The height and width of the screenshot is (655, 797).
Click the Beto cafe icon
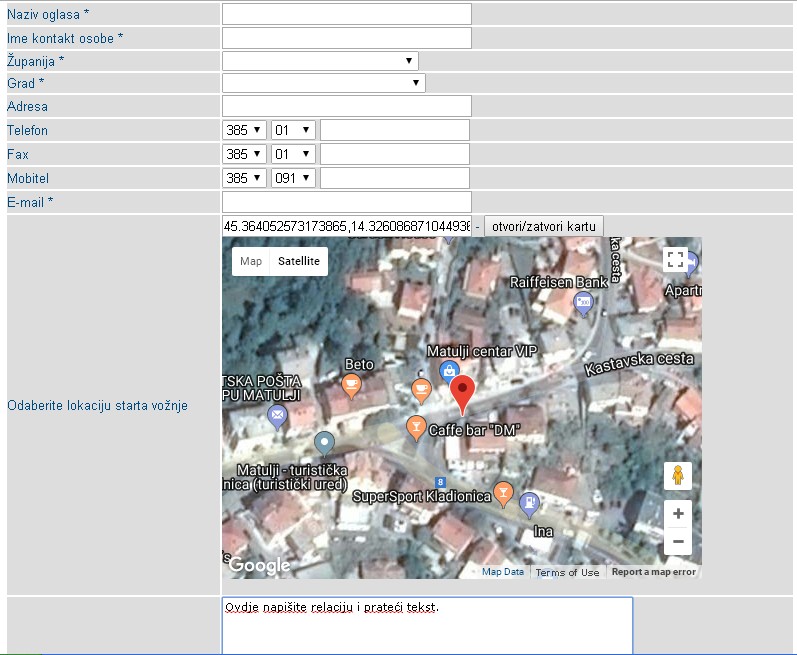pos(351,385)
